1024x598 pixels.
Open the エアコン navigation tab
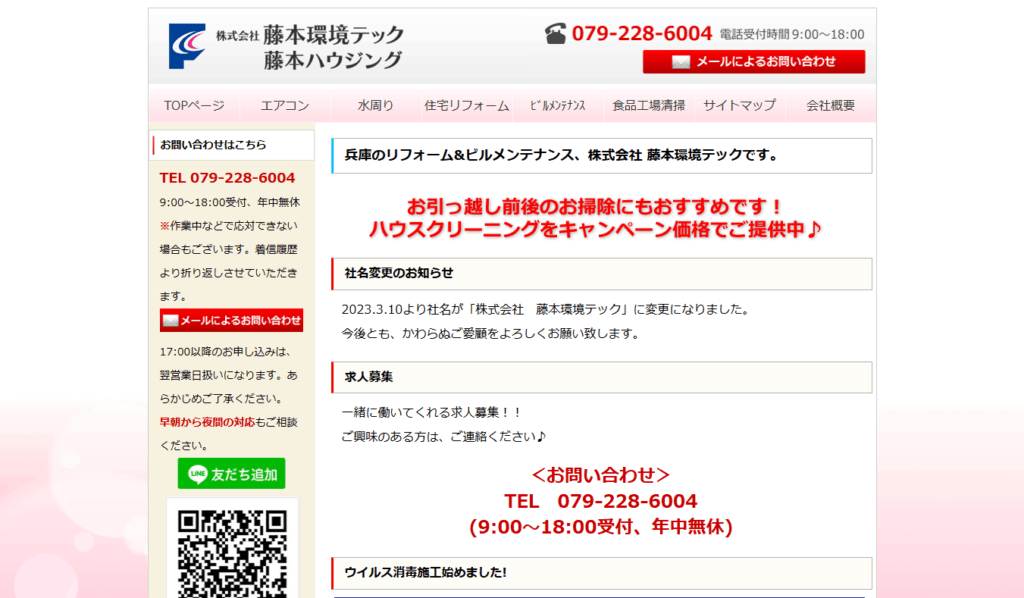click(x=283, y=104)
